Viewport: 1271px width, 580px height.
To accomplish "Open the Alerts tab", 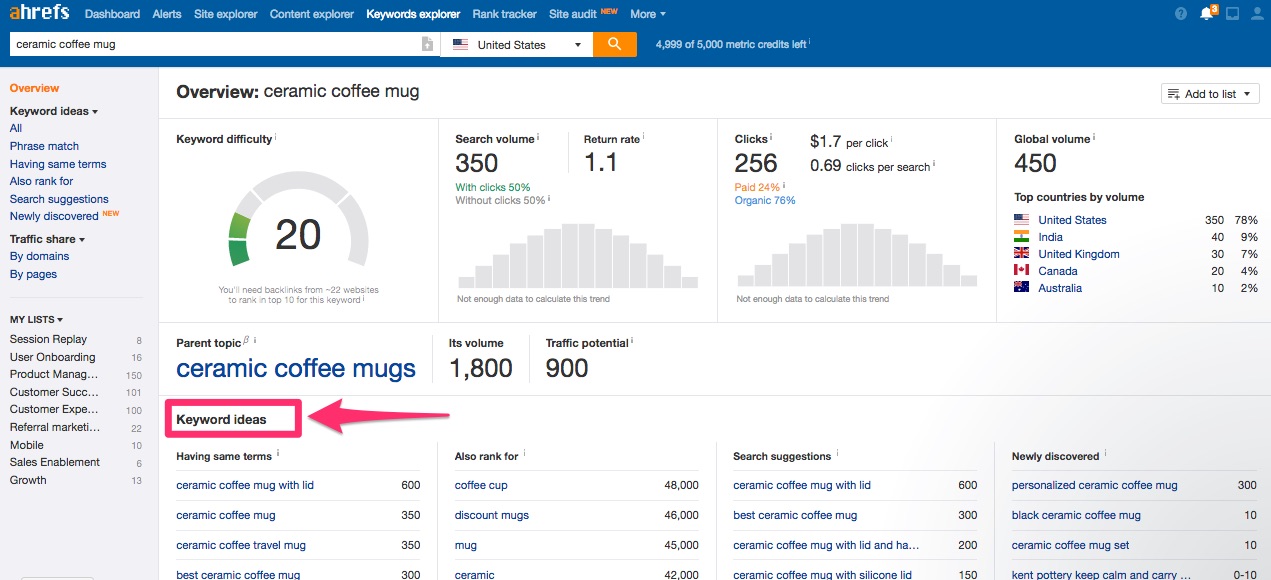I will pos(167,14).
